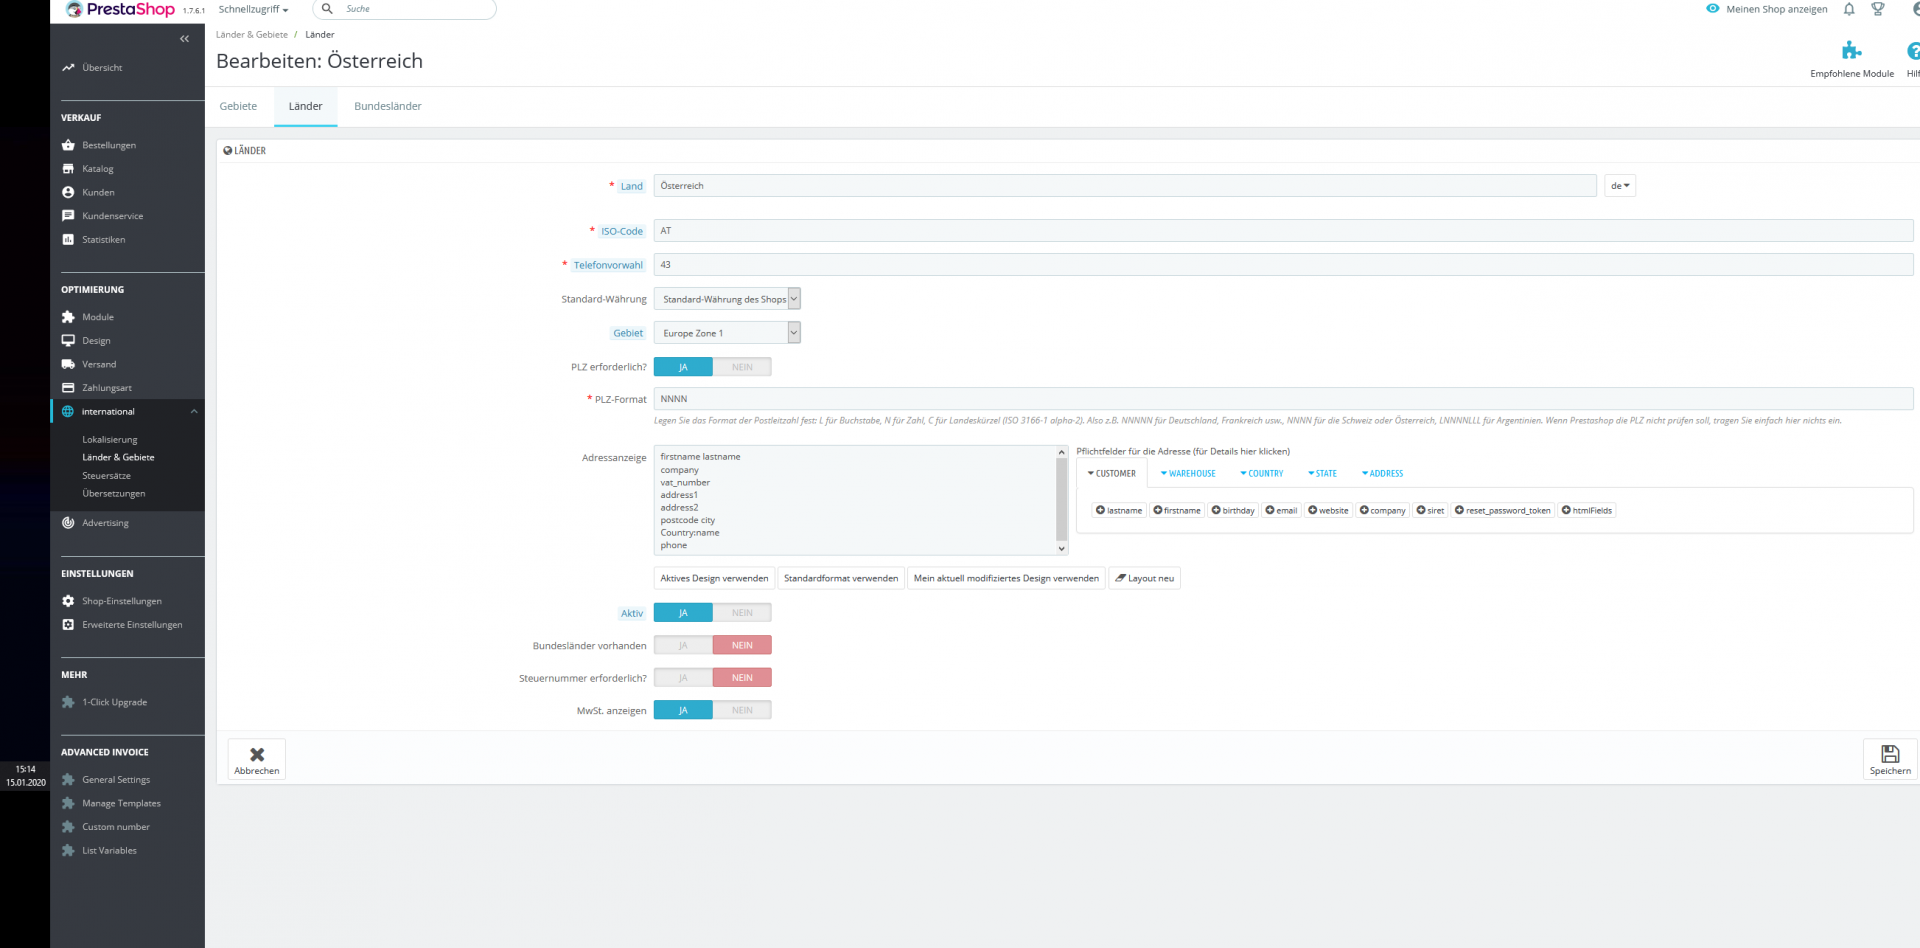Click the PLZ-Format input field
Image resolution: width=1920 pixels, height=948 pixels.
pos(1283,399)
